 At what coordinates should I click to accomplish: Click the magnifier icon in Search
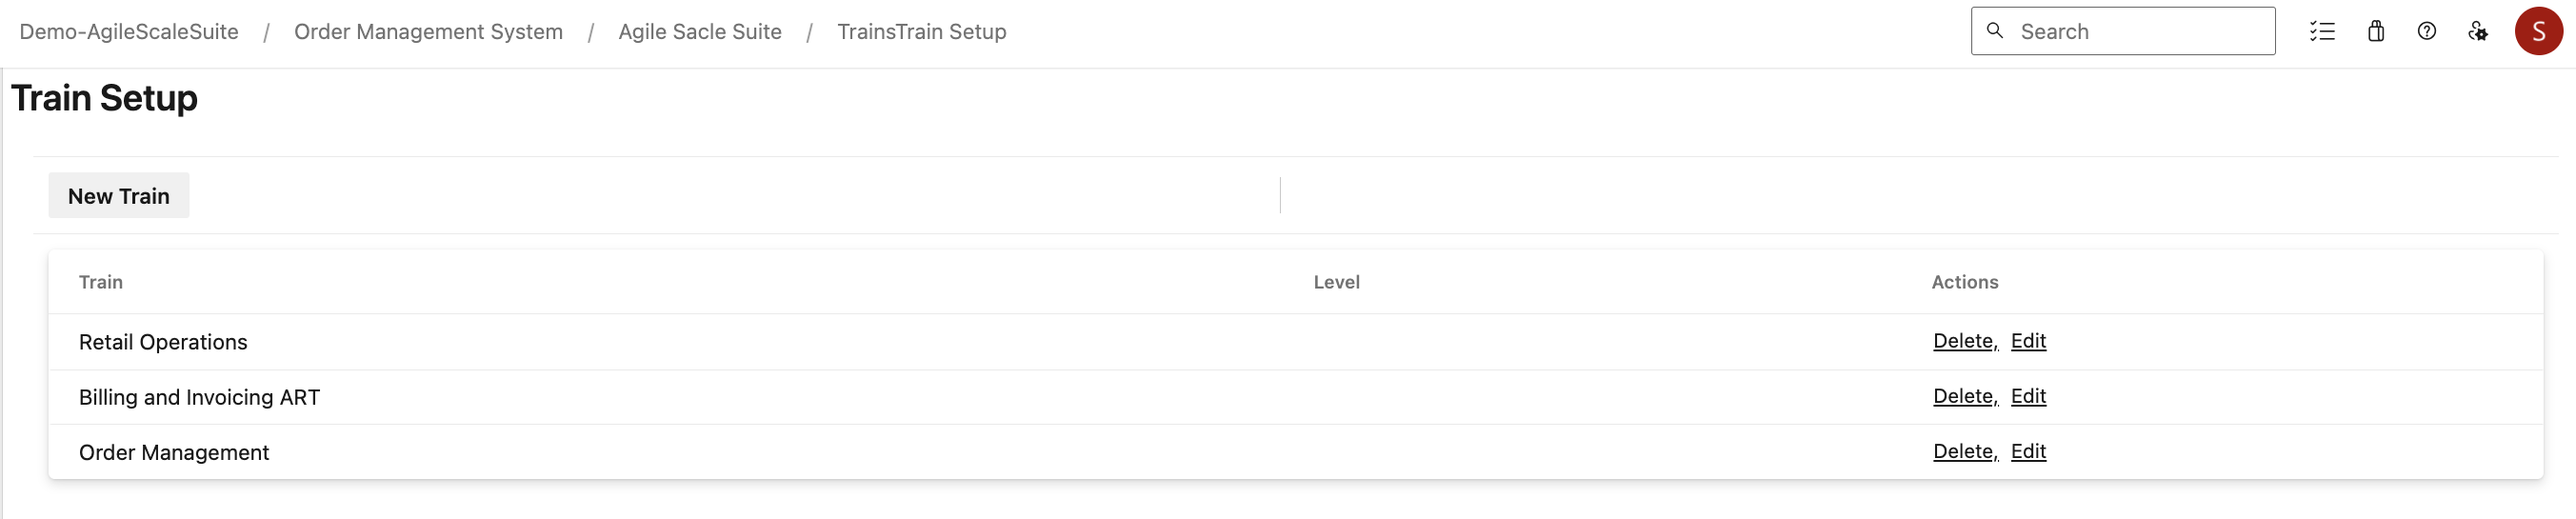click(1995, 31)
